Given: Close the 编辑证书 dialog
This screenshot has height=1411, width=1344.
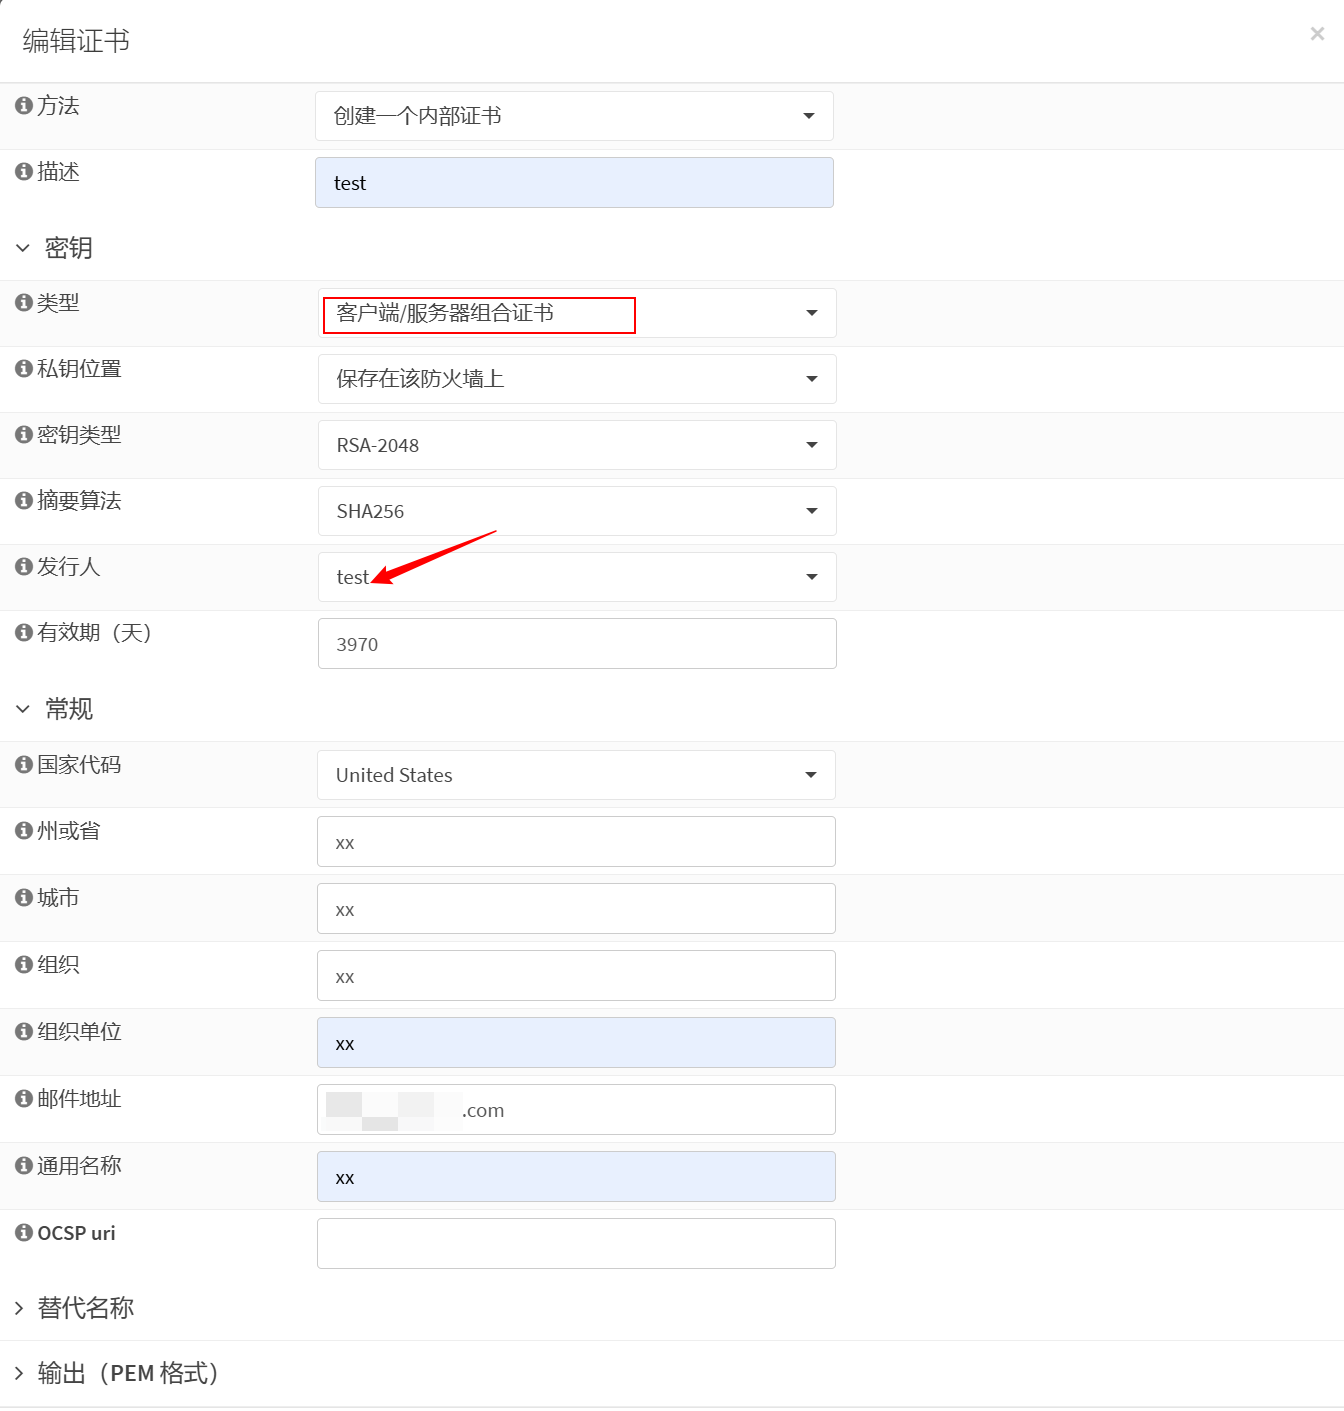Looking at the screenshot, I should point(1317,34).
